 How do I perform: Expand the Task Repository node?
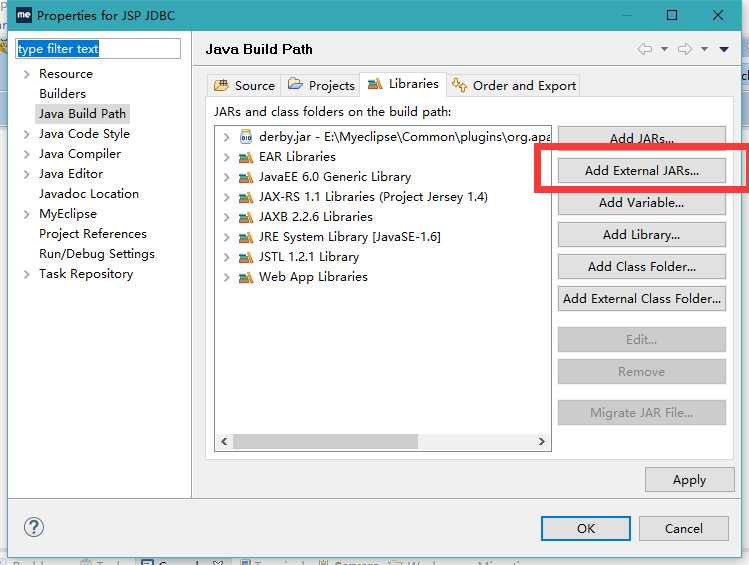tap(27, 274)
